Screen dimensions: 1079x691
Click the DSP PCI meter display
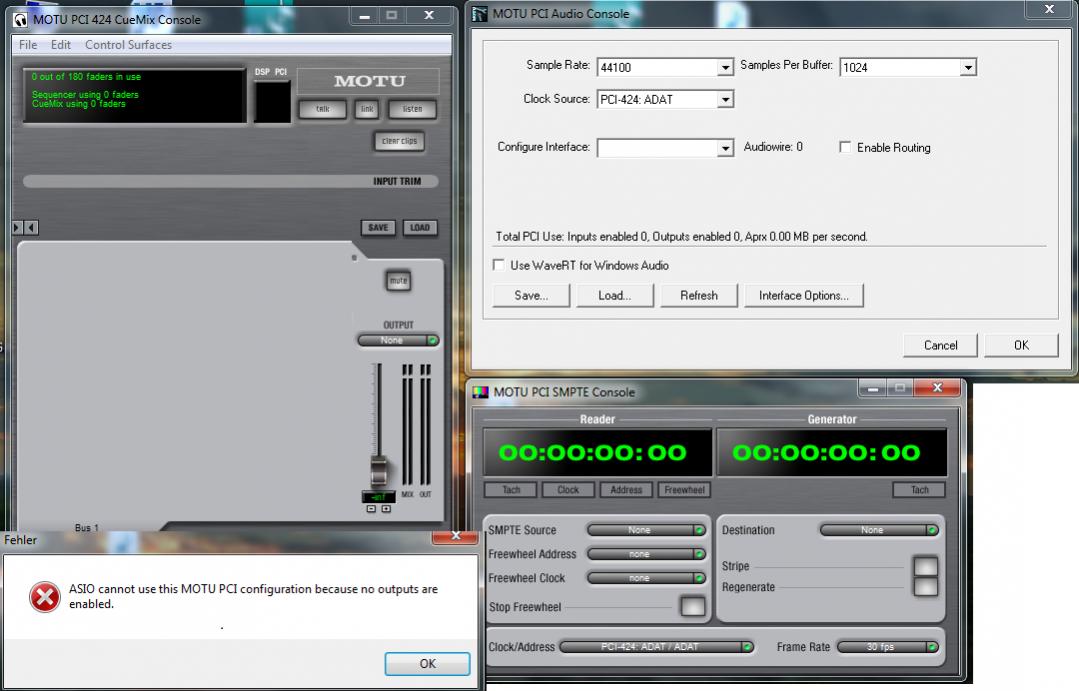click(273, 102)
